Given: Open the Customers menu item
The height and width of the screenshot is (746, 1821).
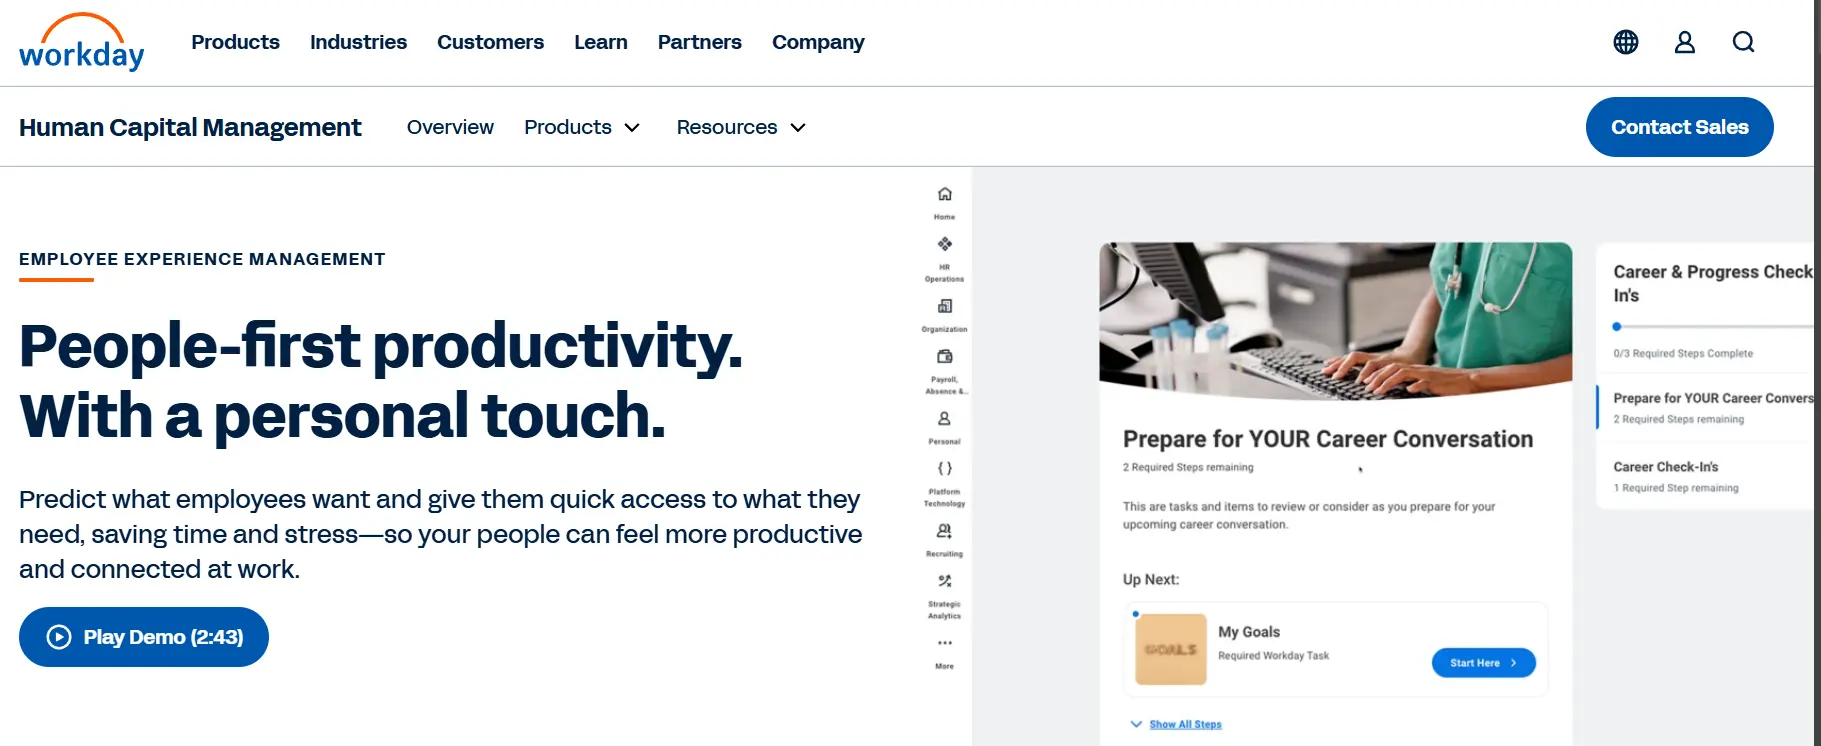Looking at the screenshot, I should point(490,42).
